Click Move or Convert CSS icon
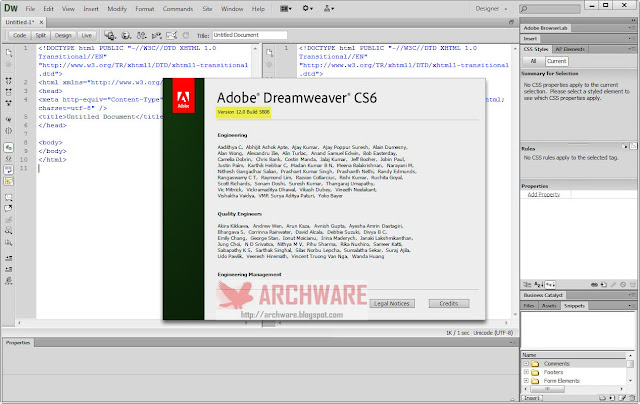 point(9,242)
